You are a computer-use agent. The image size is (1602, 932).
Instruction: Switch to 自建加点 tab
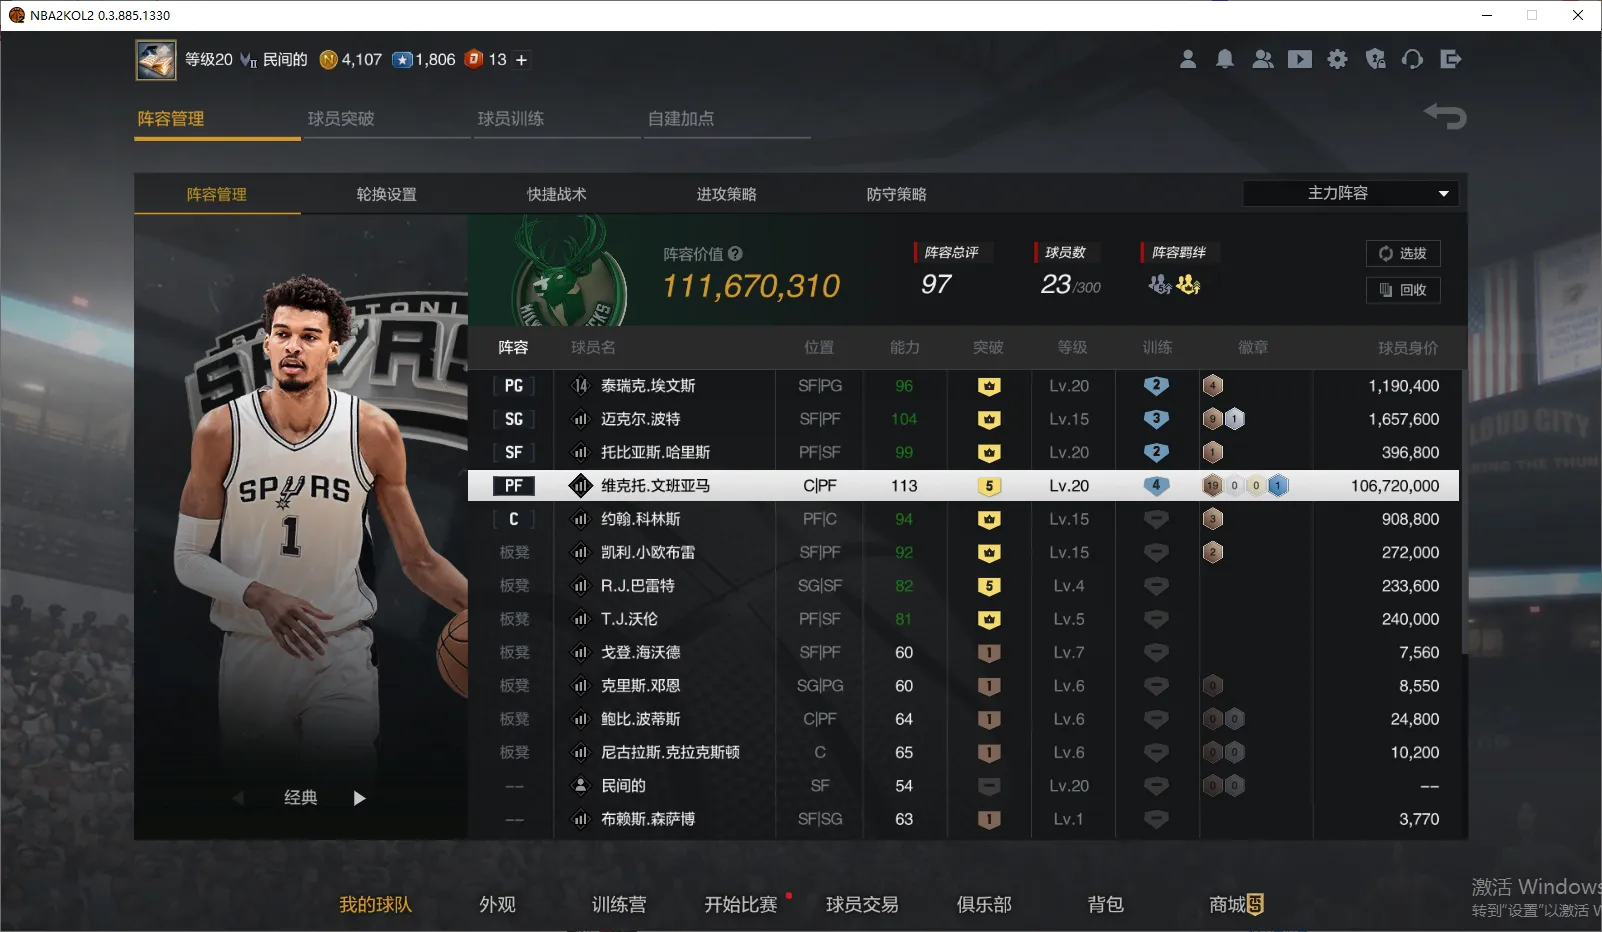point(681,119)
